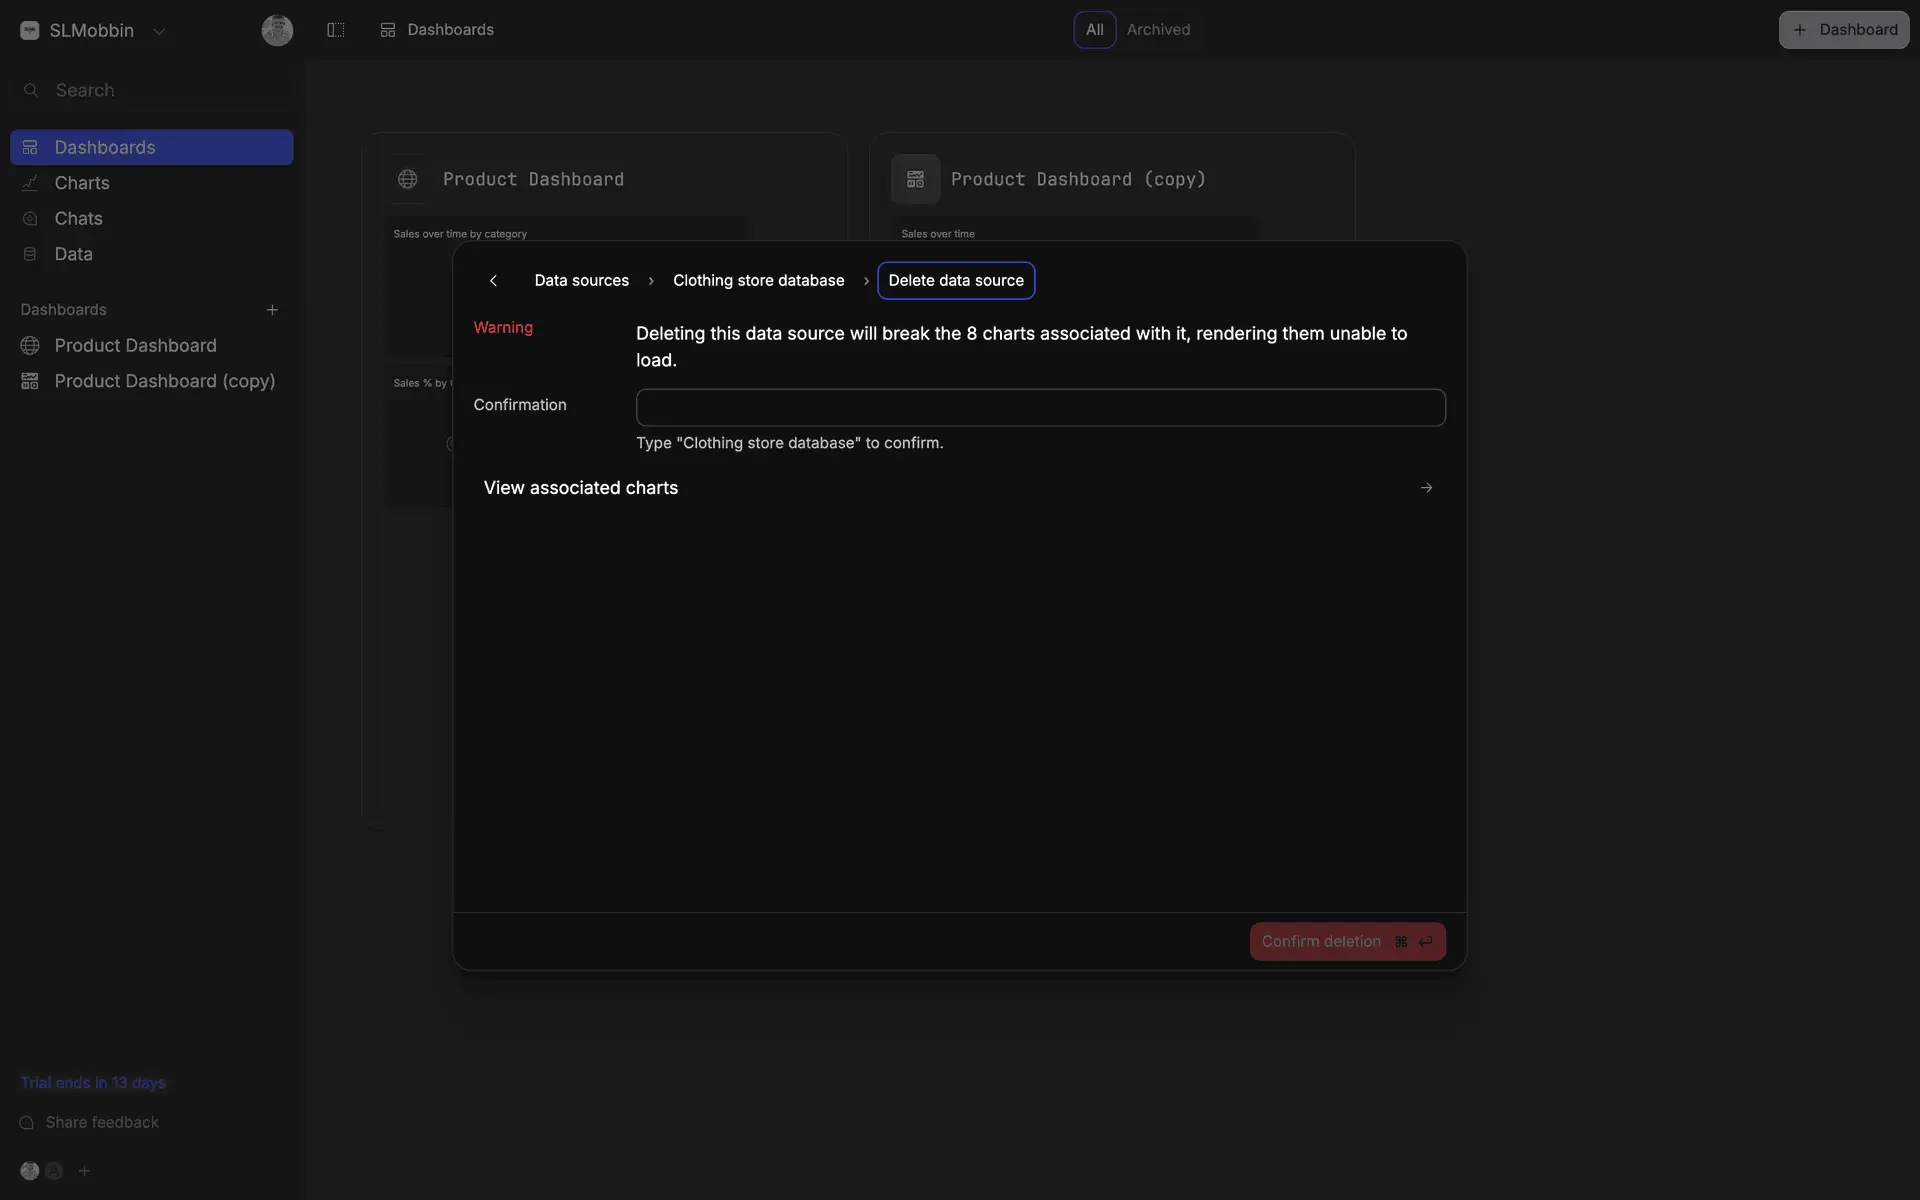Click the back arrow in dialog
Screen dimensions: 1920x1200
tap(493, 281)
